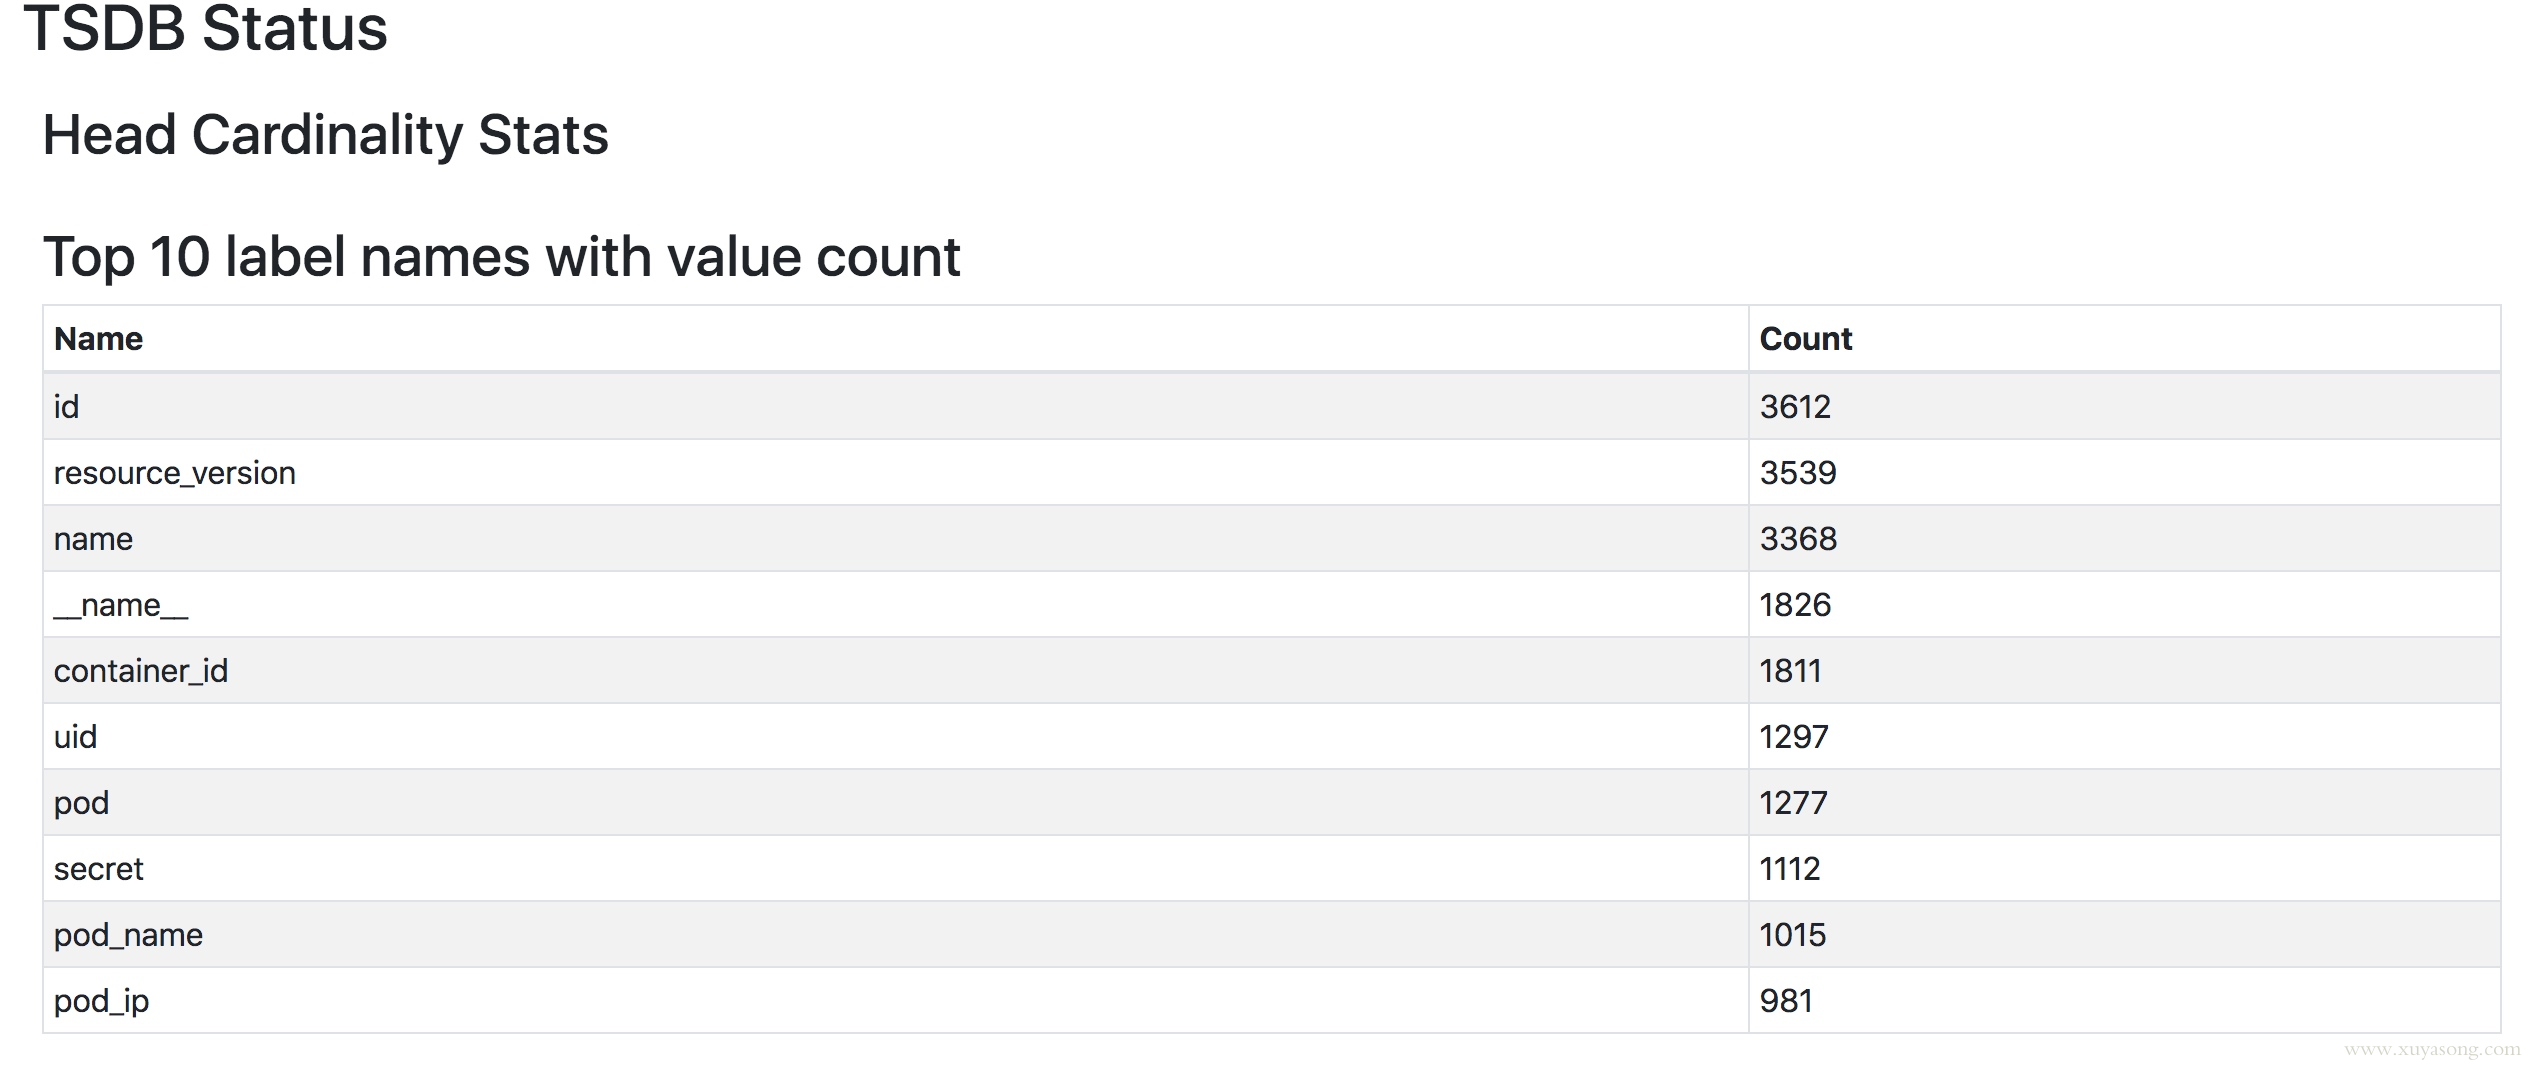Select the uid label cell
Screen dimensions: 2542x1080
coord(75,737)
